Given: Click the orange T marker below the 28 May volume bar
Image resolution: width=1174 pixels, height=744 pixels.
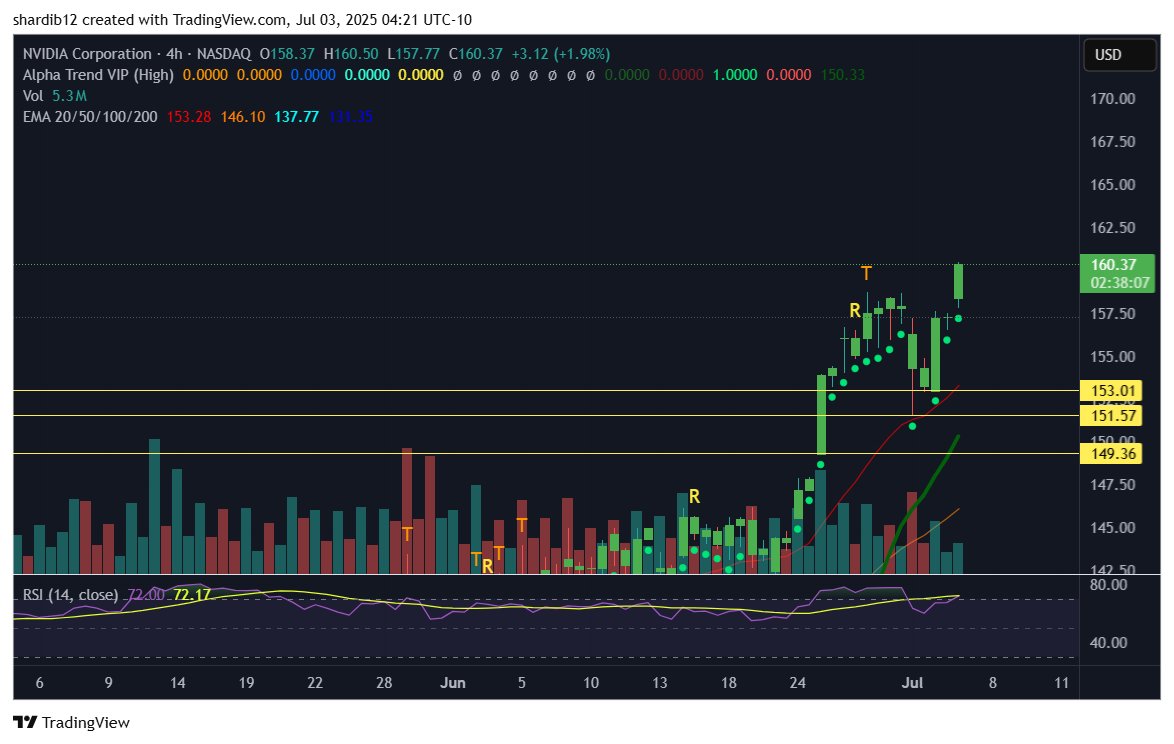Looking at the screenshot, I should (407, 534).
